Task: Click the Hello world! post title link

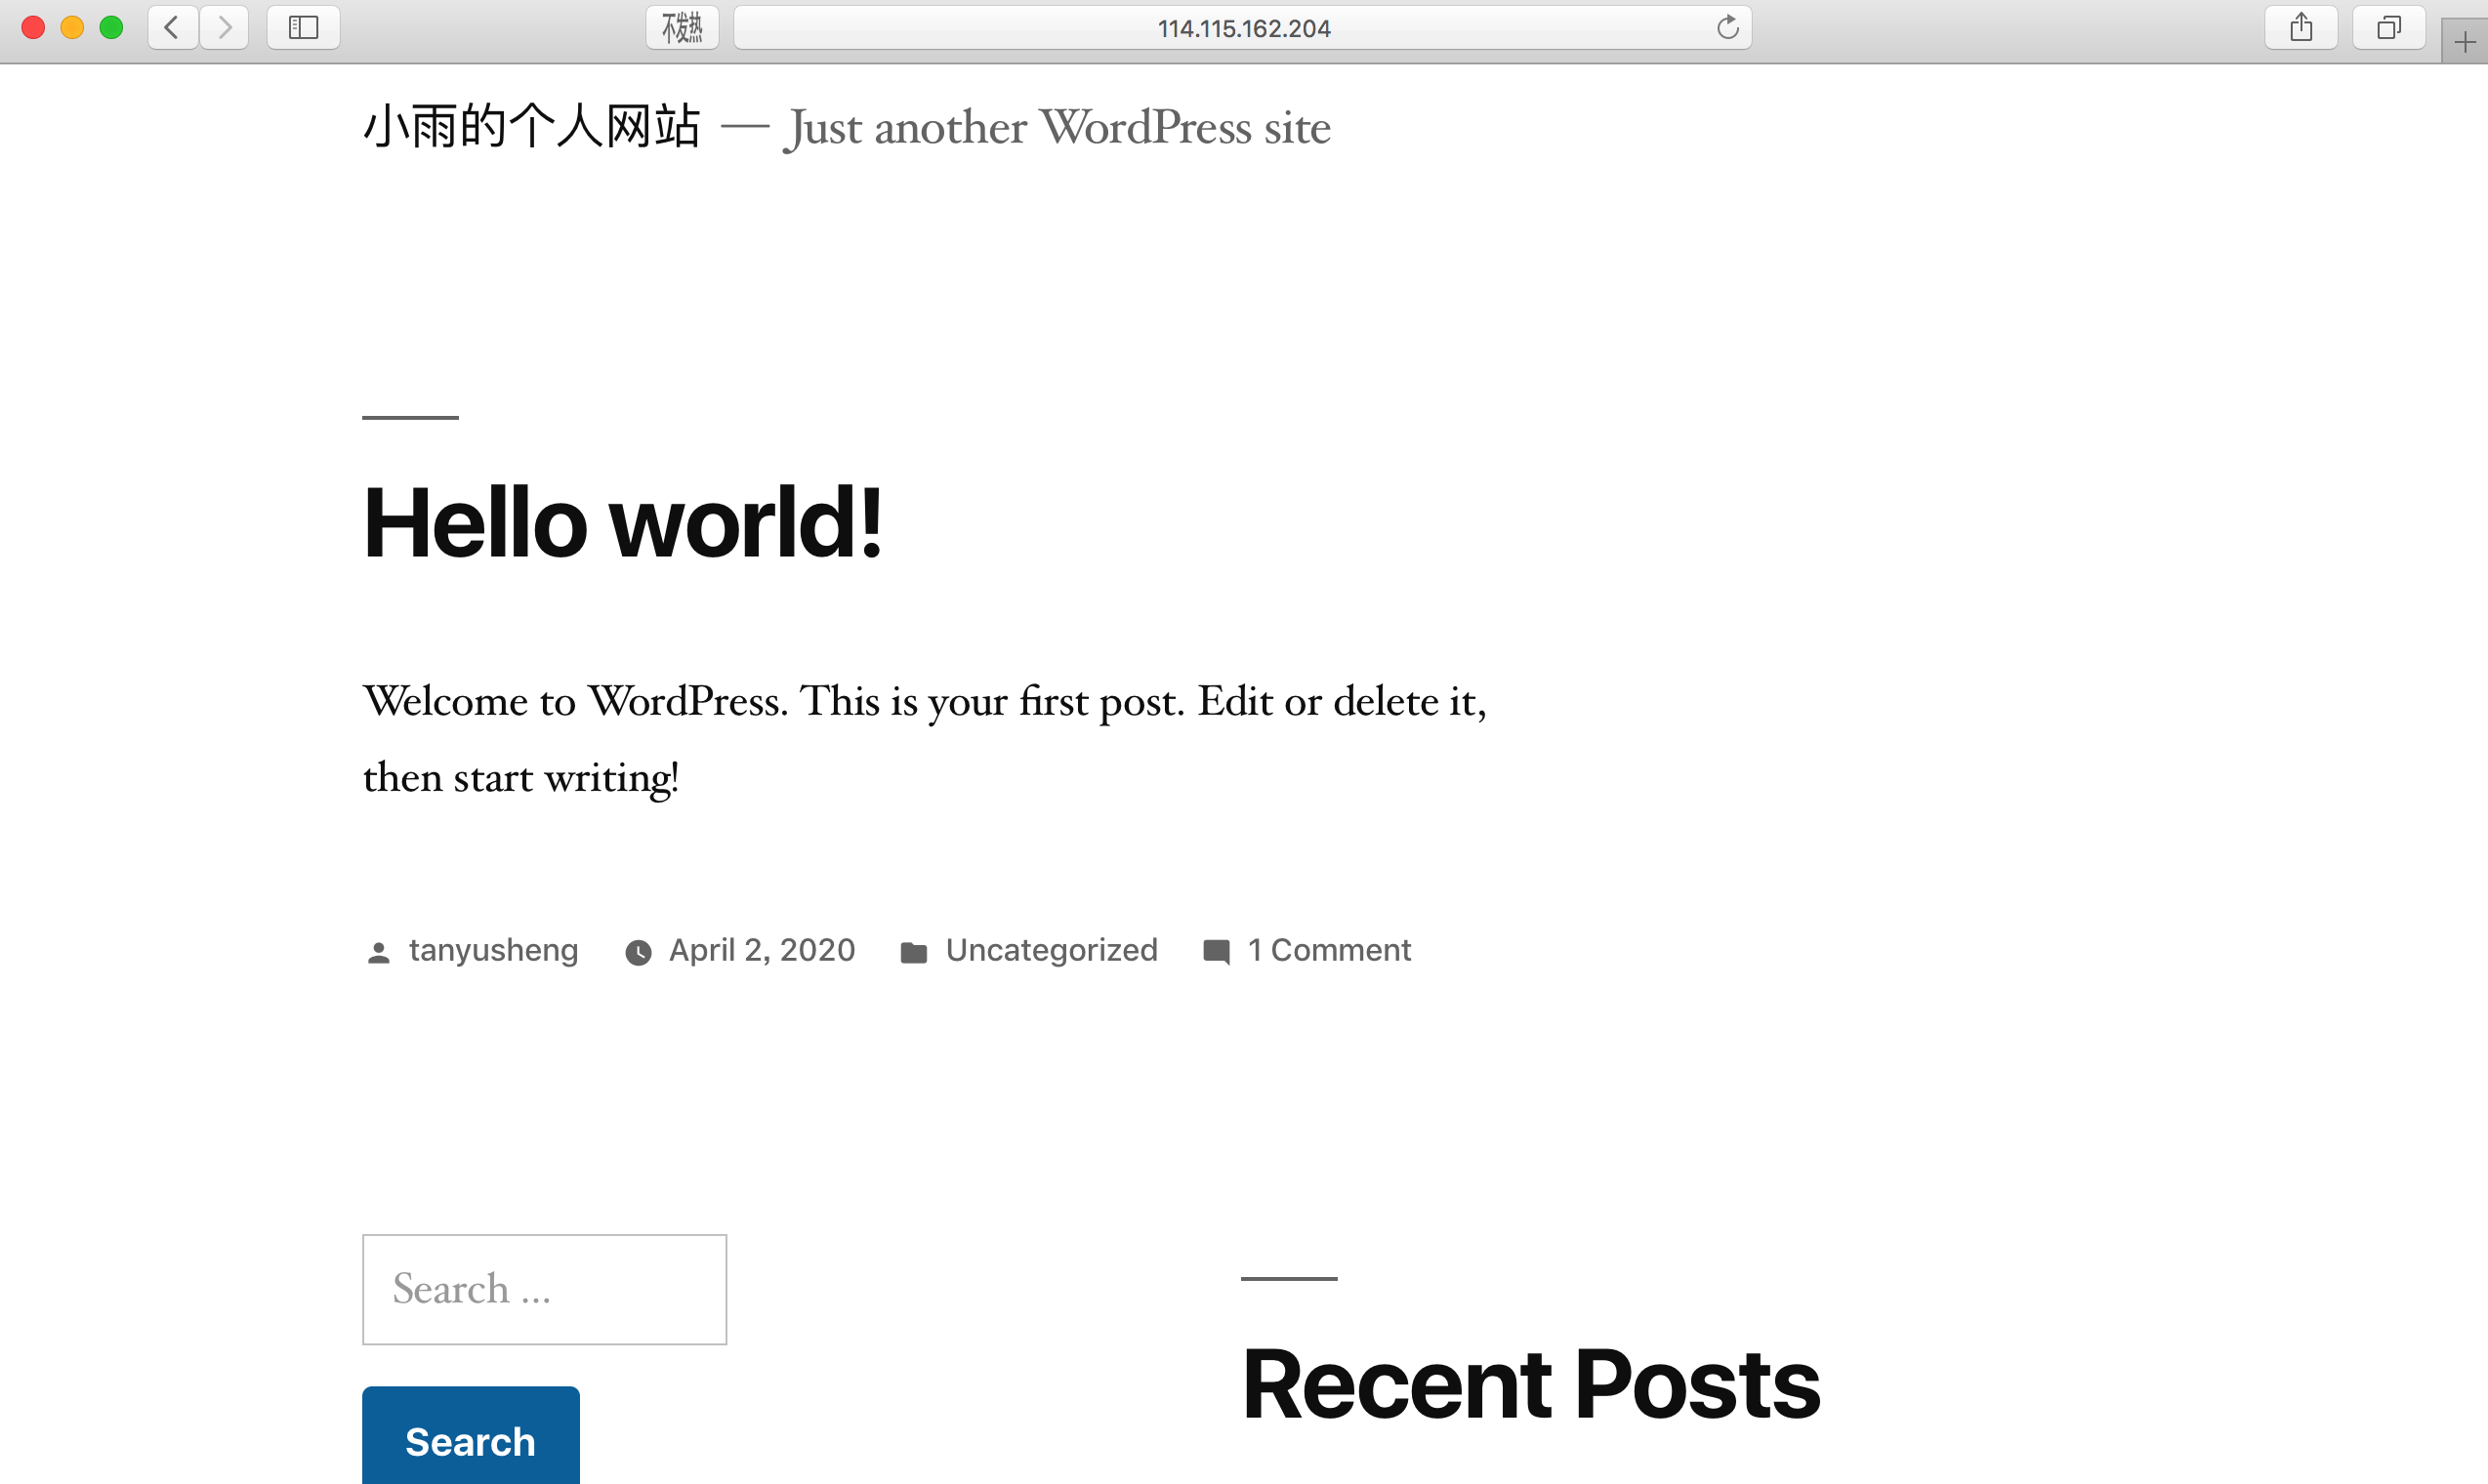Action: [624, 519]
